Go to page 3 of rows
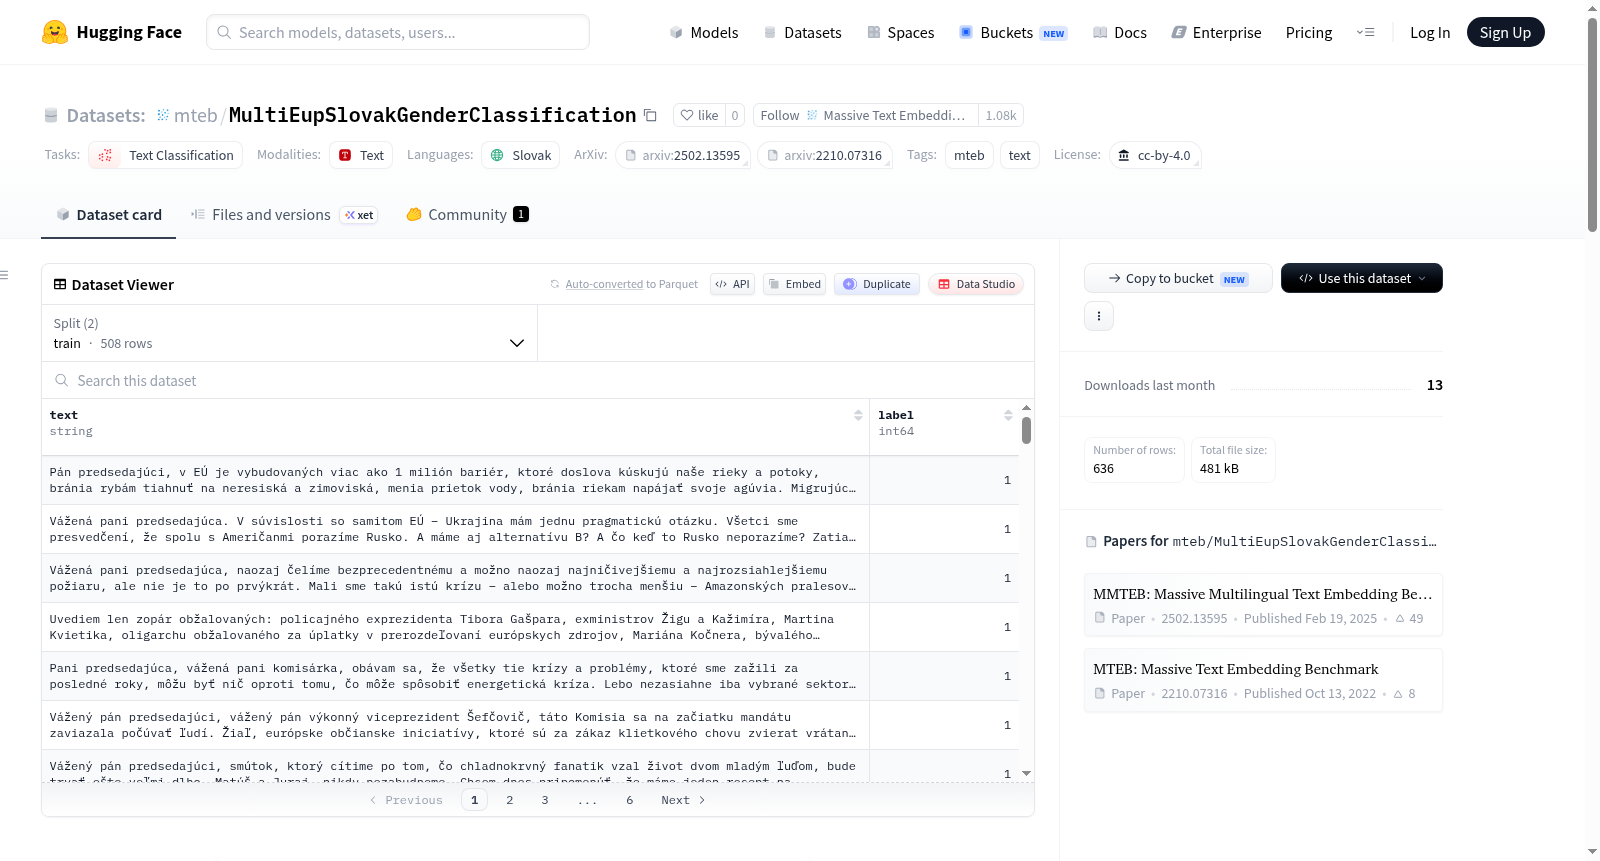 (545, 800)
